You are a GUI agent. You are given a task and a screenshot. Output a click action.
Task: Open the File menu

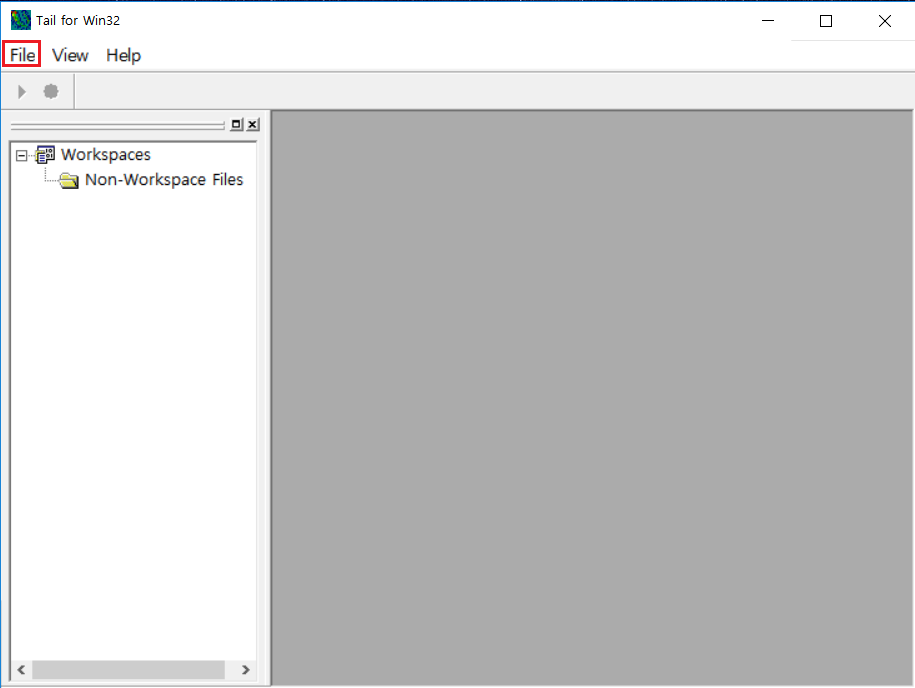22,55
